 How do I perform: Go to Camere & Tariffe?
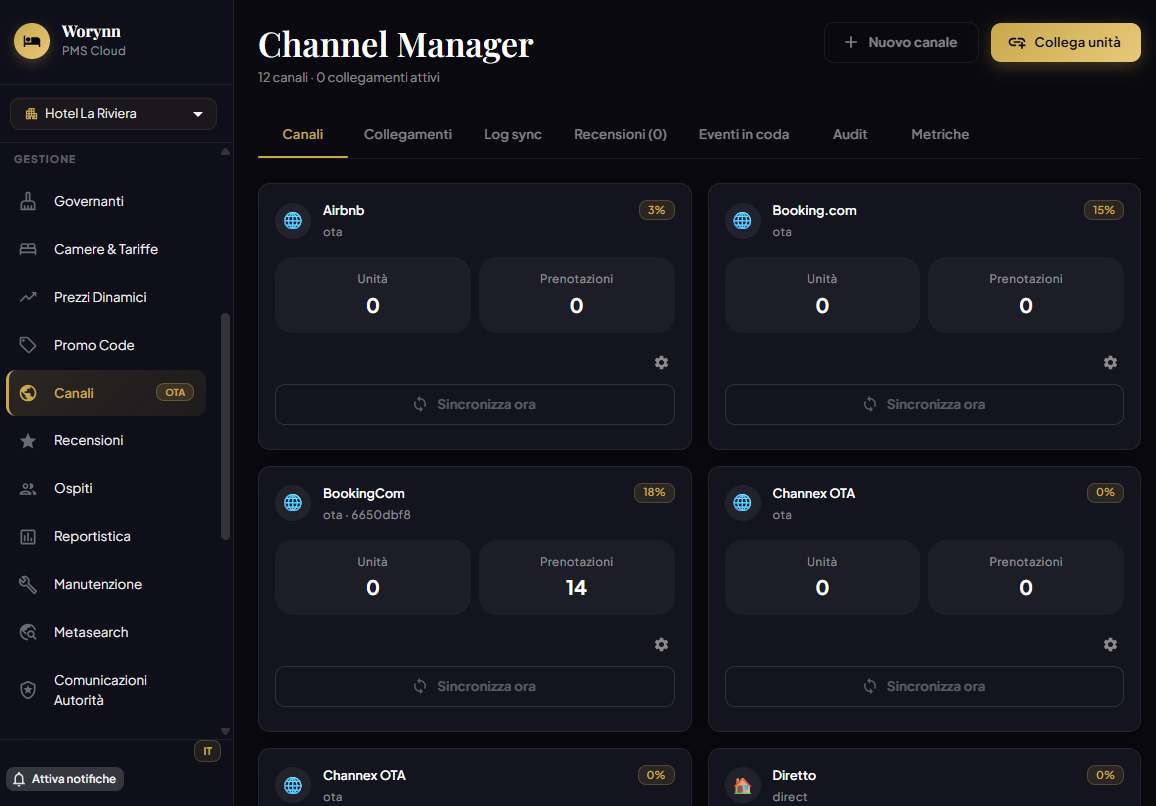tap(107, 249)
